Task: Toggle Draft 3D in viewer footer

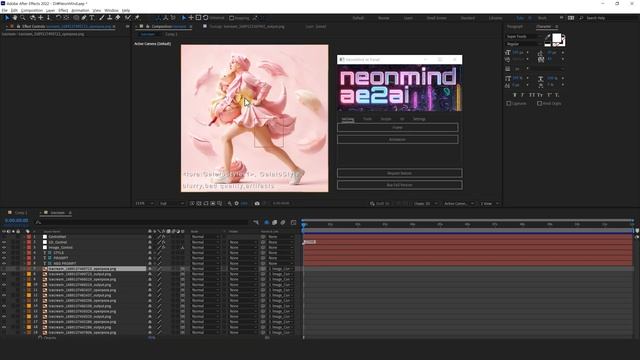Action: point(380,203)
